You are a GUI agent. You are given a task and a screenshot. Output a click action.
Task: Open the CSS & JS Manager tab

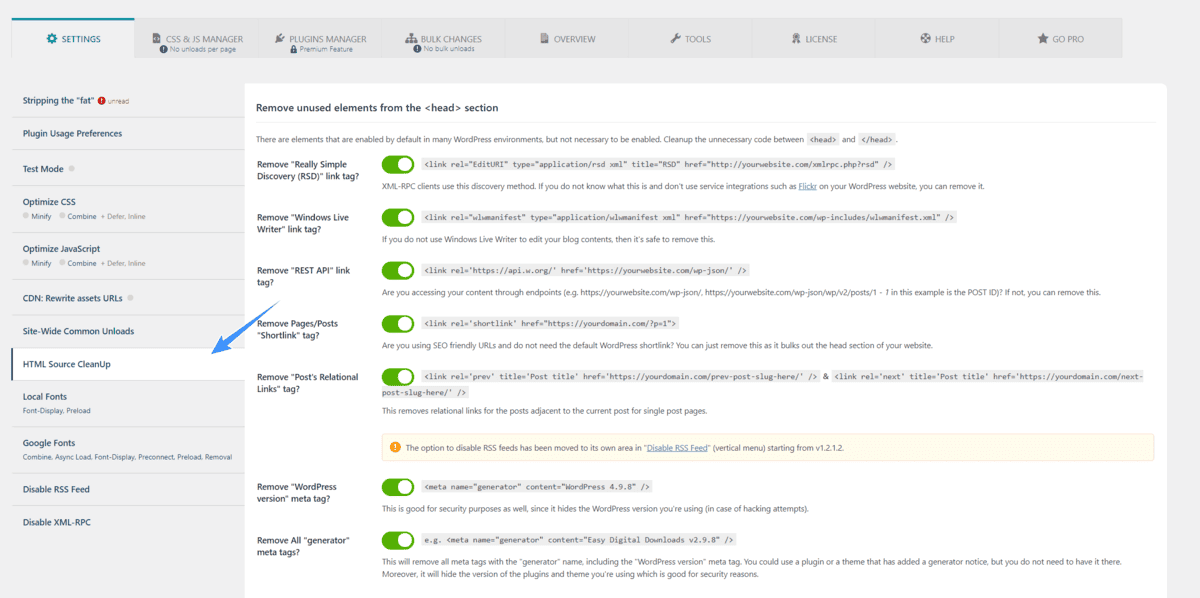(197, 39)
